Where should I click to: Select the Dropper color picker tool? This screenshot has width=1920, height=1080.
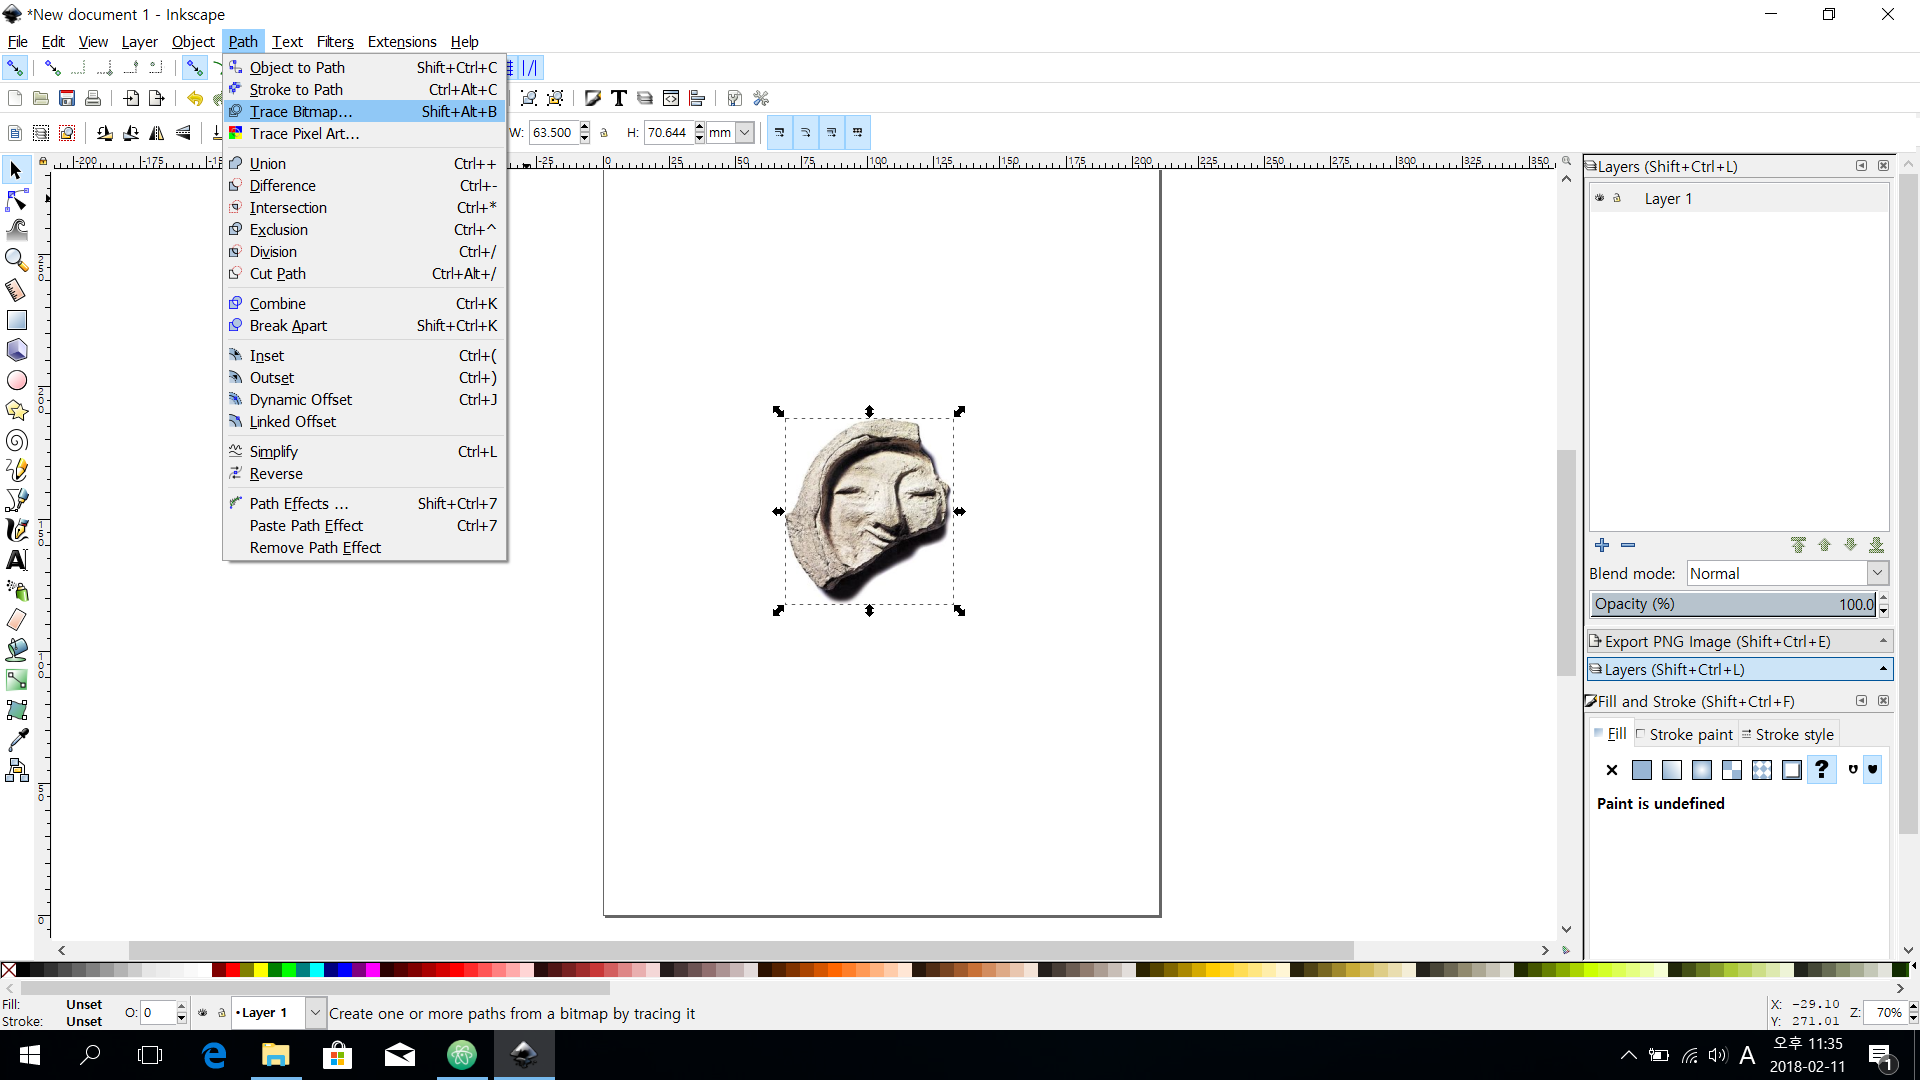pos(16,740)
